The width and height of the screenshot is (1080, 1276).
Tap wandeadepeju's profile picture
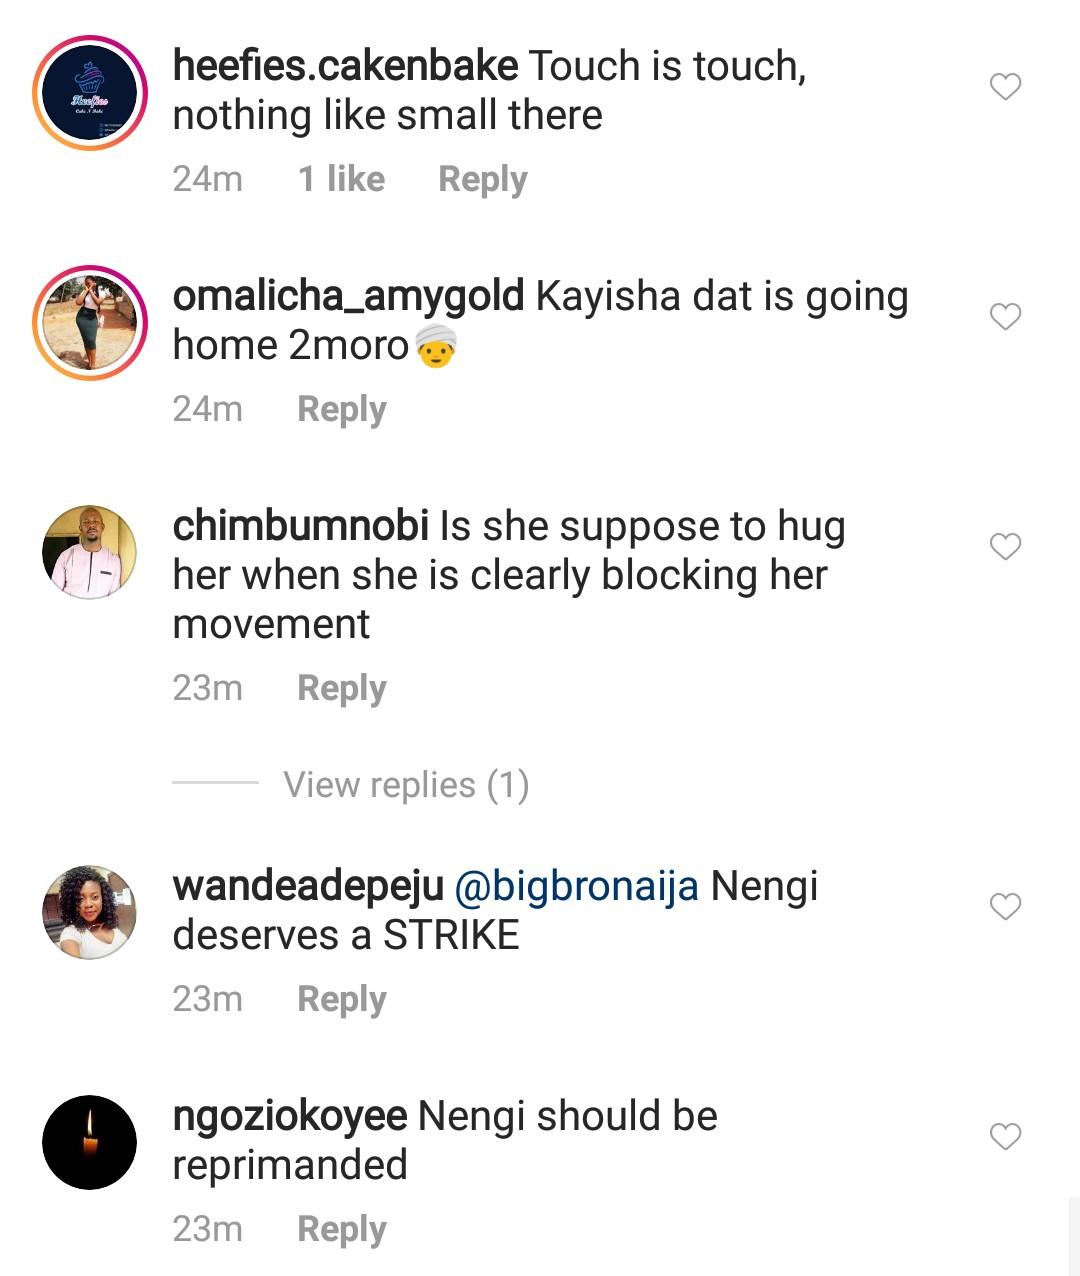click(90, 912)
